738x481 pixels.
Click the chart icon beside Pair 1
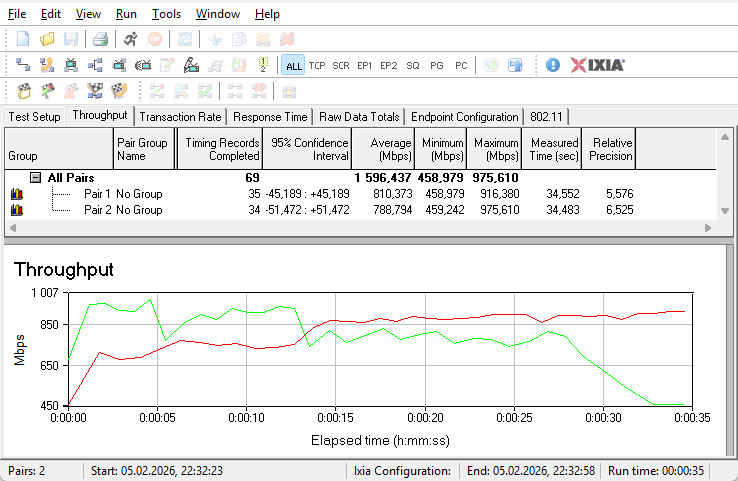pos(16,194)
